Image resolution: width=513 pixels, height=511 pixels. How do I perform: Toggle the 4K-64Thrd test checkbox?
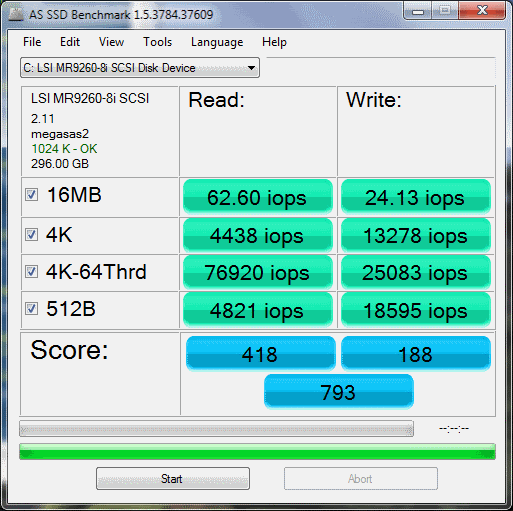click(31, 272)
